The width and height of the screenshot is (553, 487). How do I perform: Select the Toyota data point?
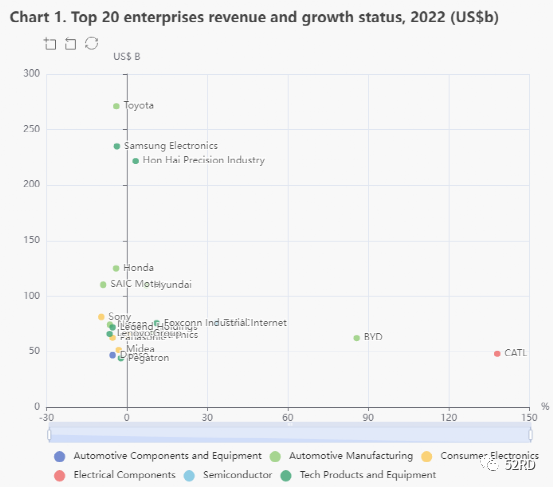coord(116,106)
